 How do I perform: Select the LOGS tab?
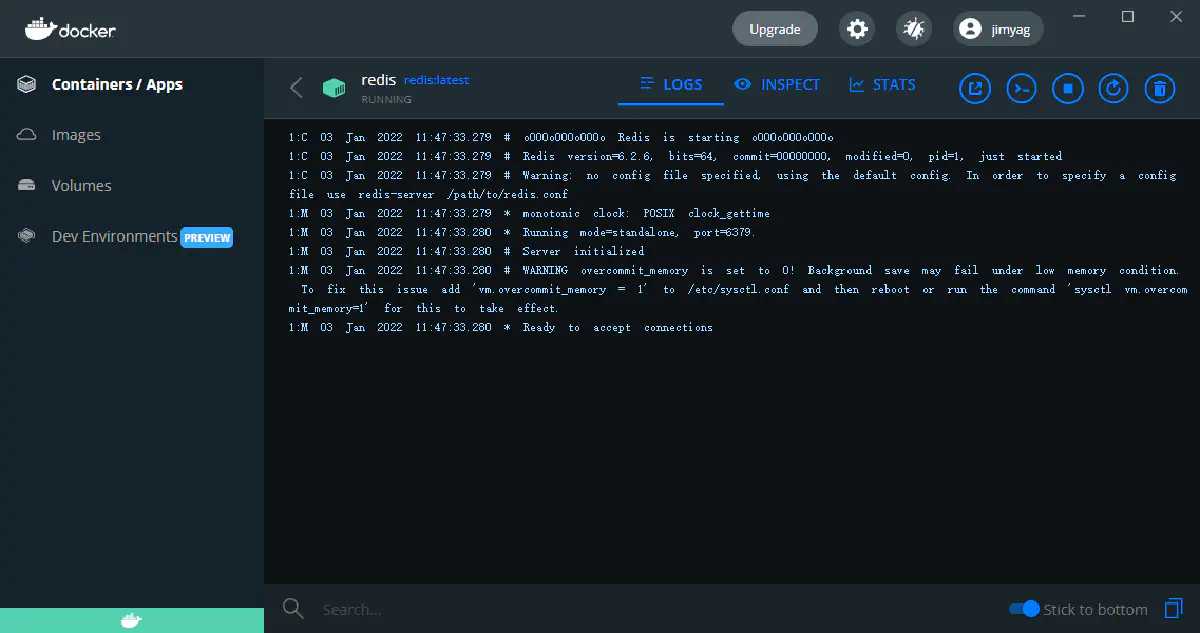671,85
